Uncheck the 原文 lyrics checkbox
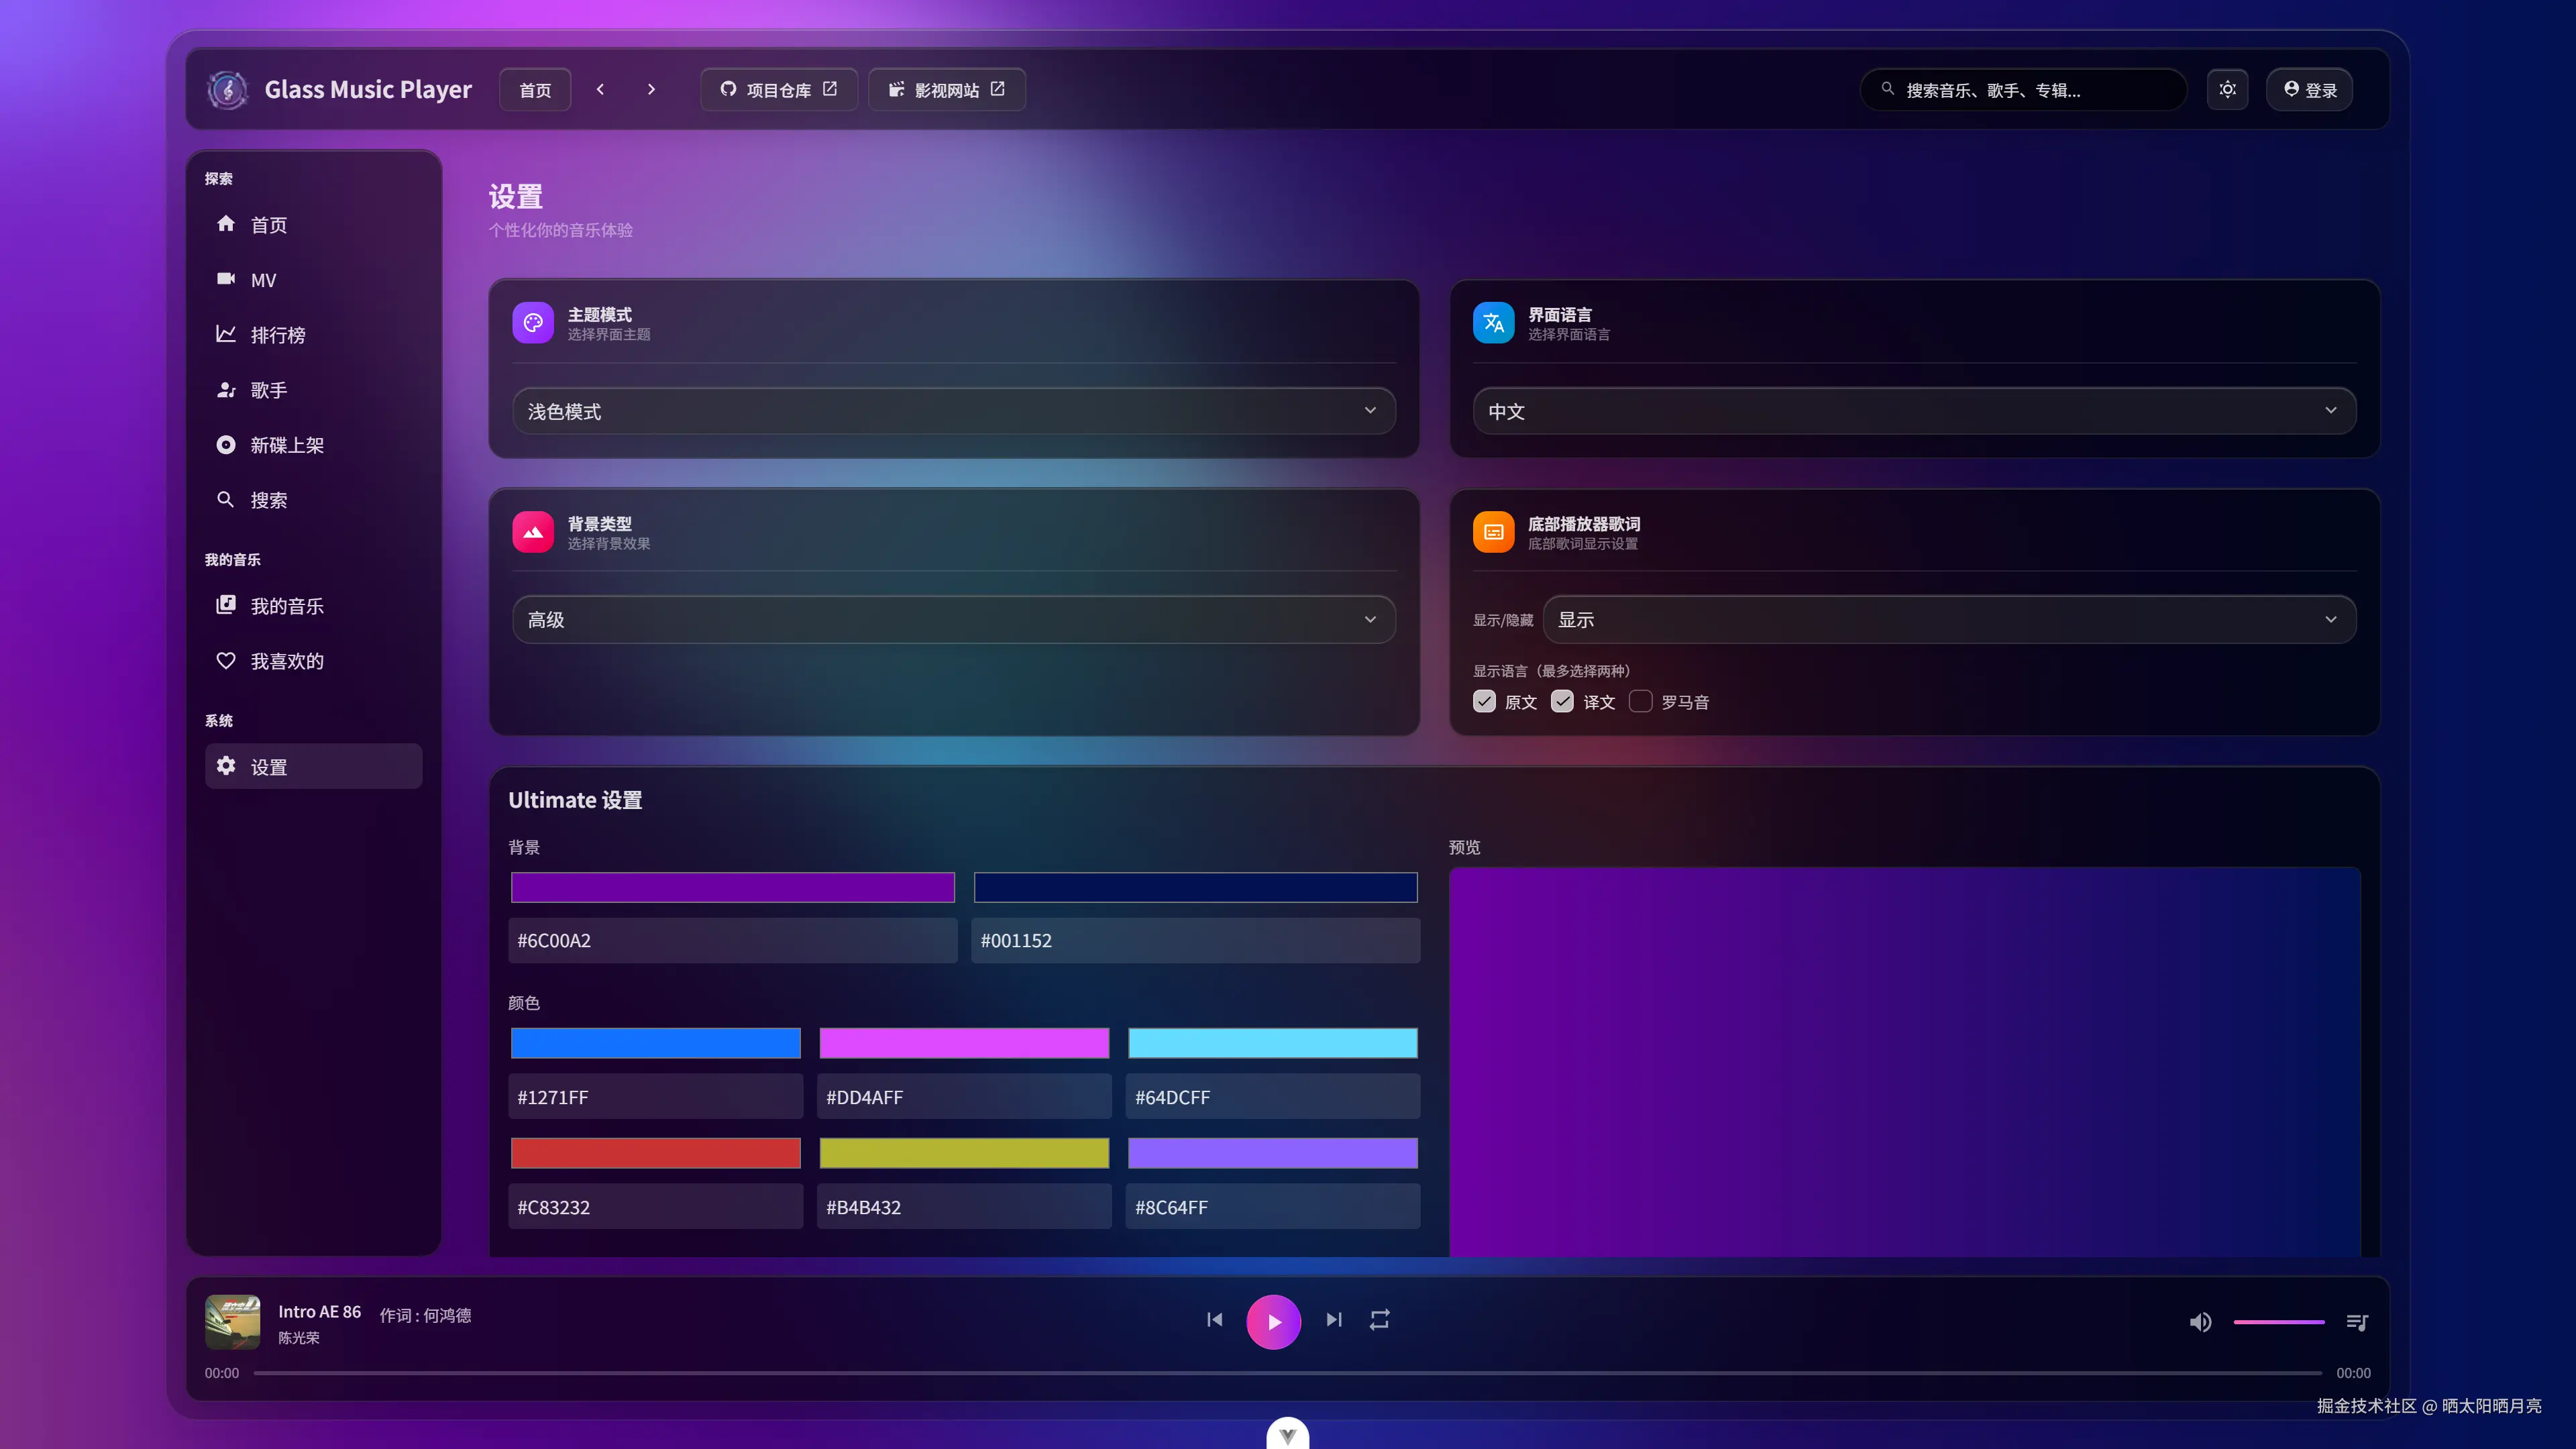Viewport: 2576px width, 1449px height. tap(1484, 702)
